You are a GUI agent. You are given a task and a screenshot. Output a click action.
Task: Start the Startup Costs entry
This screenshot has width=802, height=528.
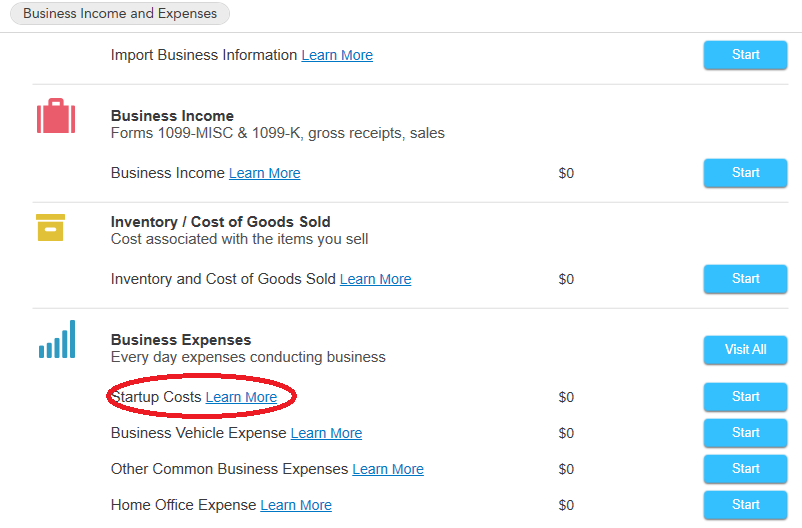(745, 397)
